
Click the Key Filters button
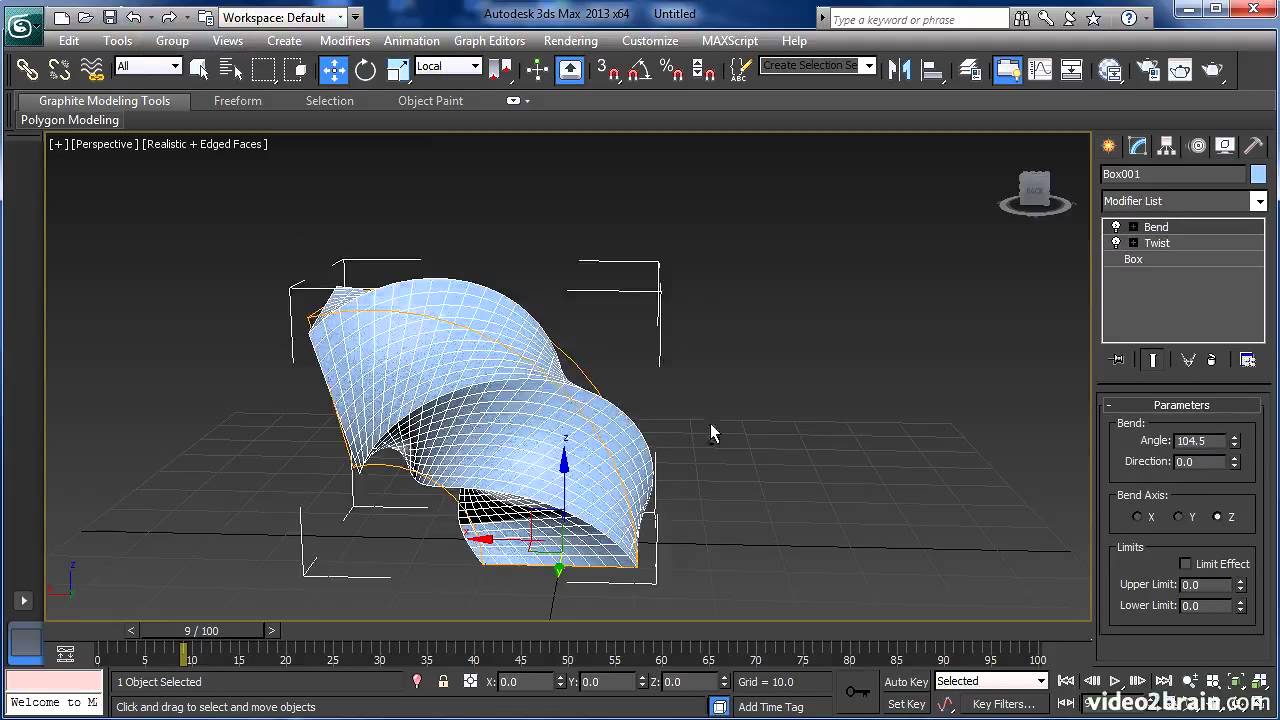point(1003,704)
